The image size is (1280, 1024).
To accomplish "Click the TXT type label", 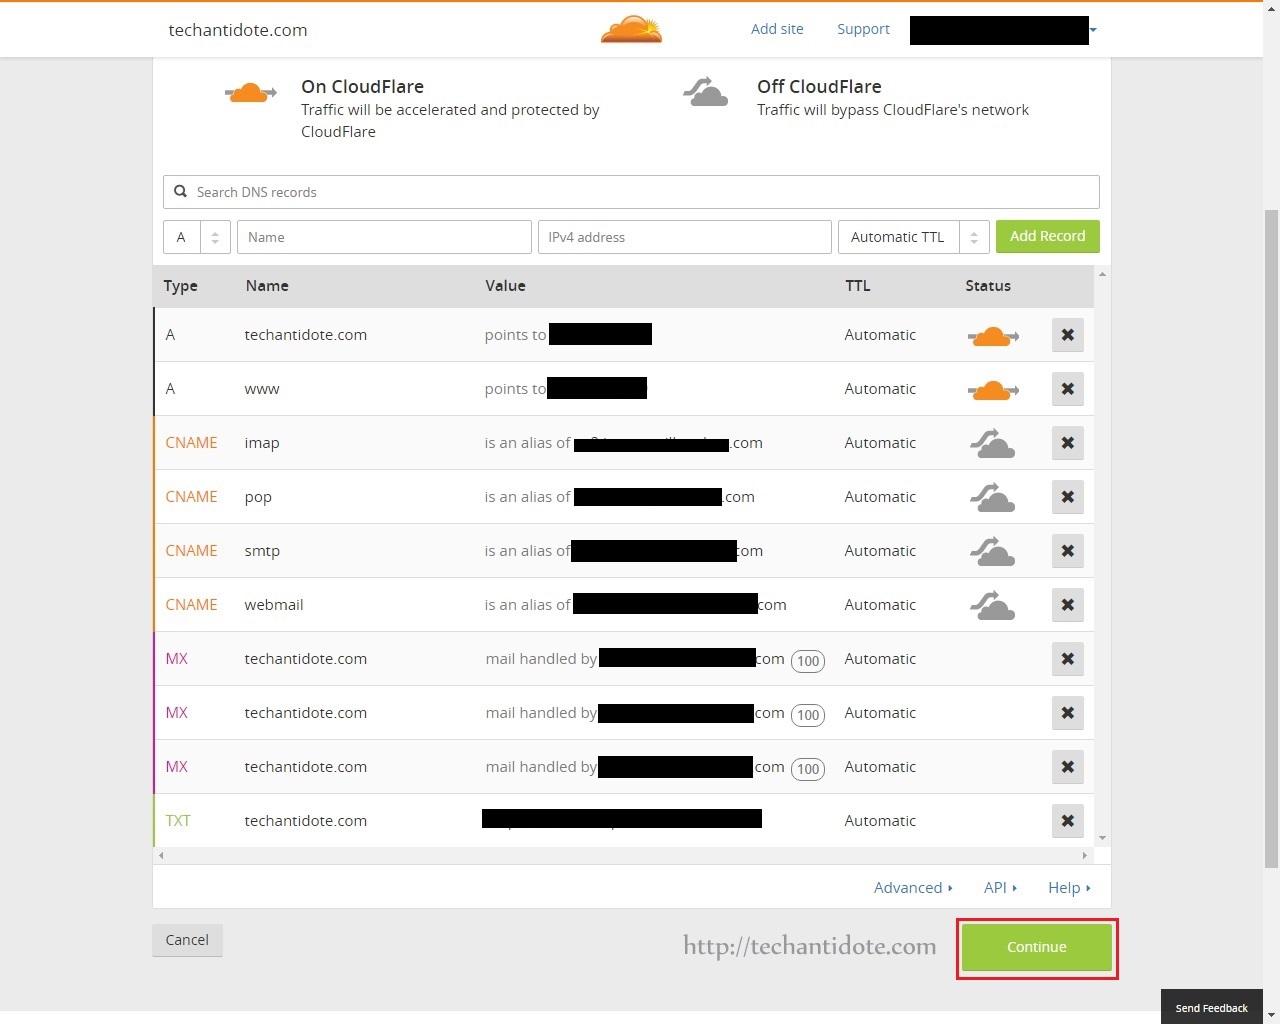I will 178,821.
